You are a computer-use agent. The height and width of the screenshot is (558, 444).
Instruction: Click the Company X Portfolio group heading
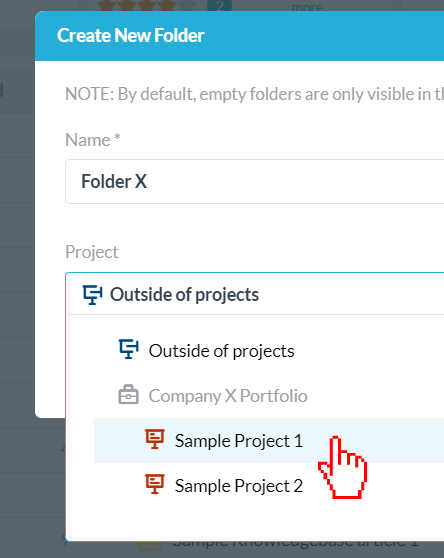[x=228, y=396]
